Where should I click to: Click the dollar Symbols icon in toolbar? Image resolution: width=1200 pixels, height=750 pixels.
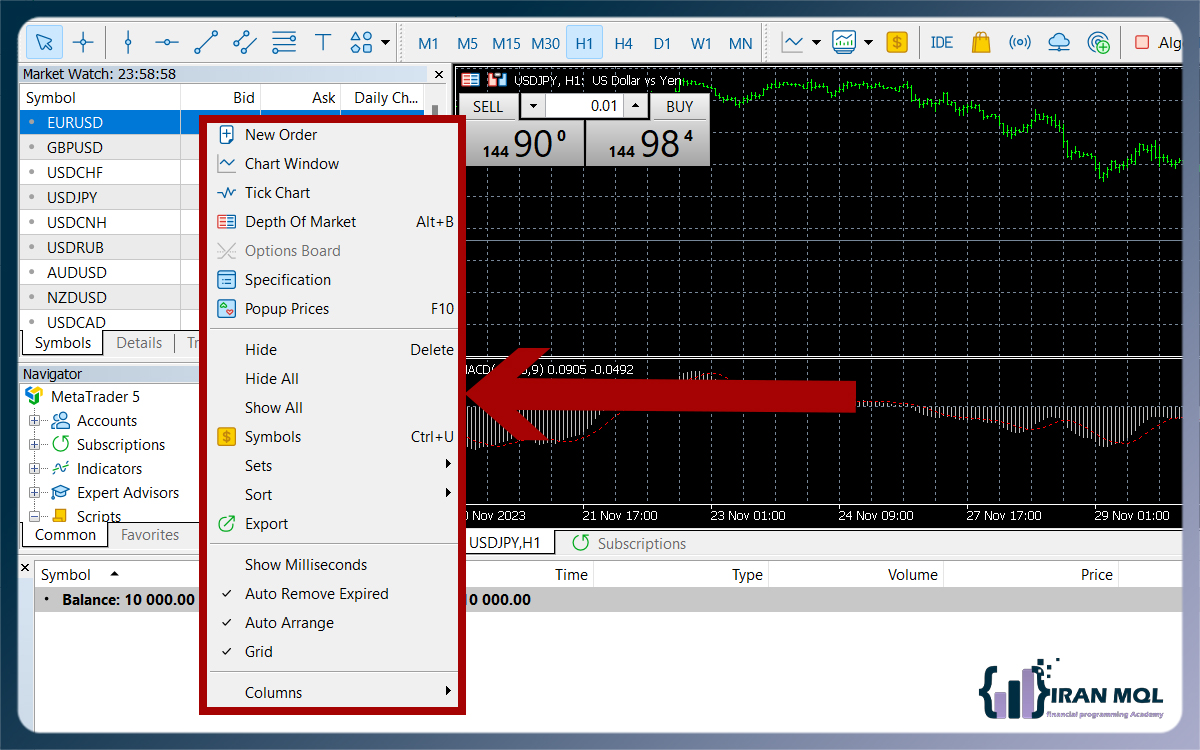point(897,42)
